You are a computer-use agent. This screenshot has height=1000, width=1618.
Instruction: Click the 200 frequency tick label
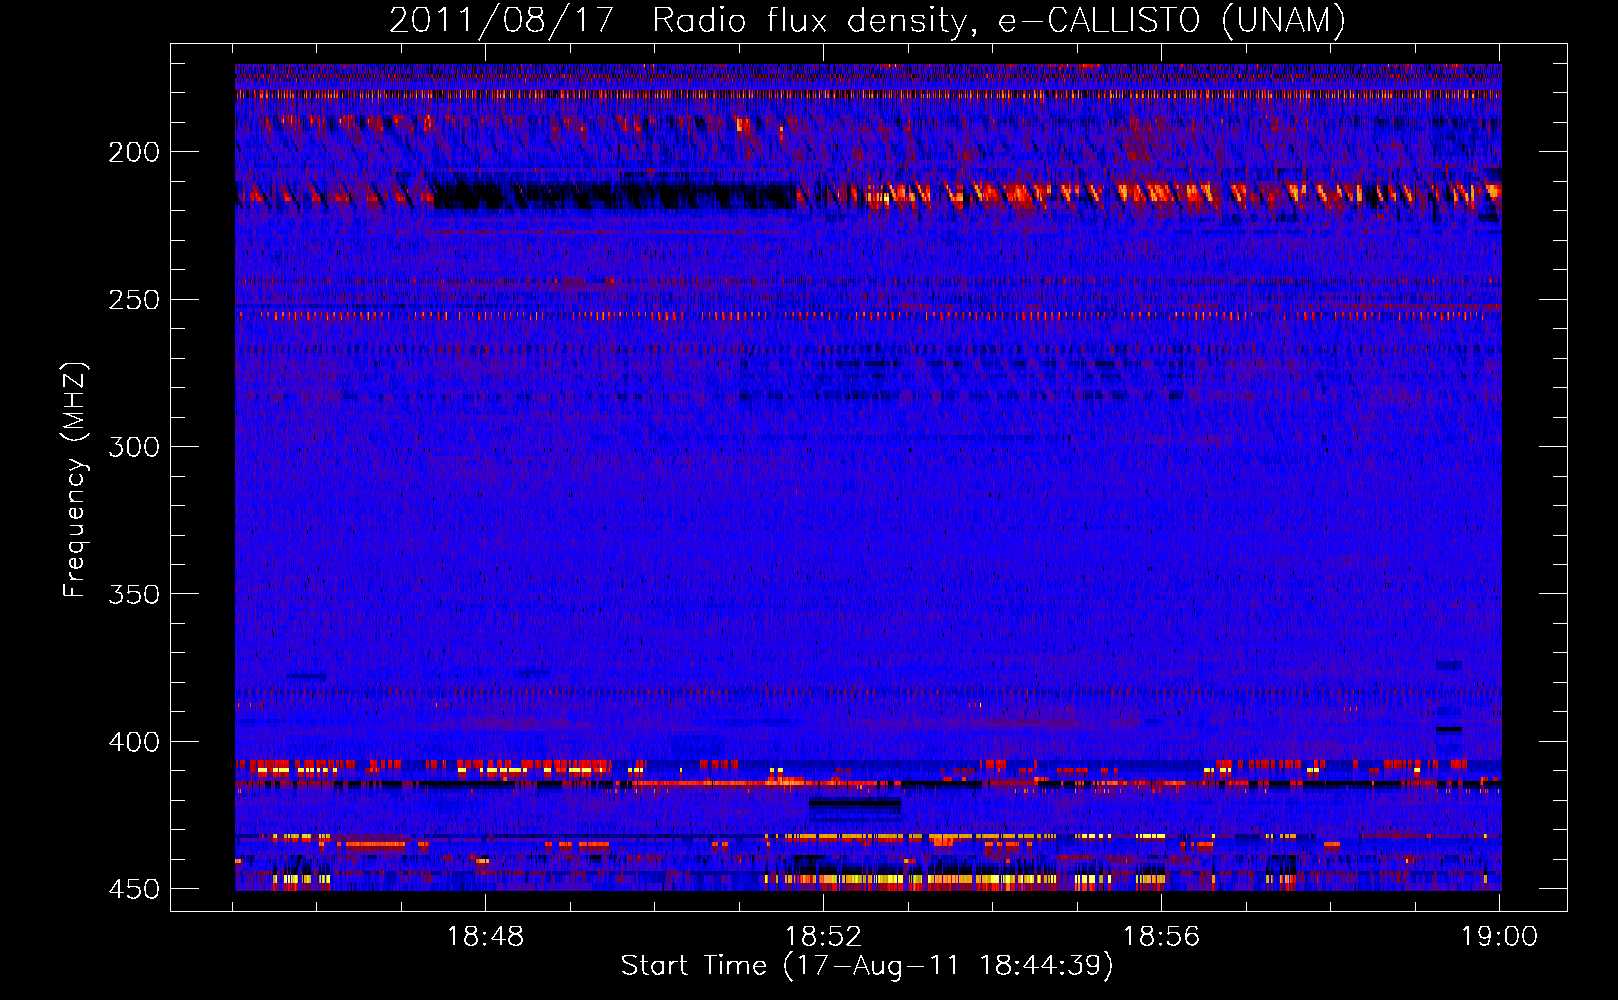tap(134, 152)
